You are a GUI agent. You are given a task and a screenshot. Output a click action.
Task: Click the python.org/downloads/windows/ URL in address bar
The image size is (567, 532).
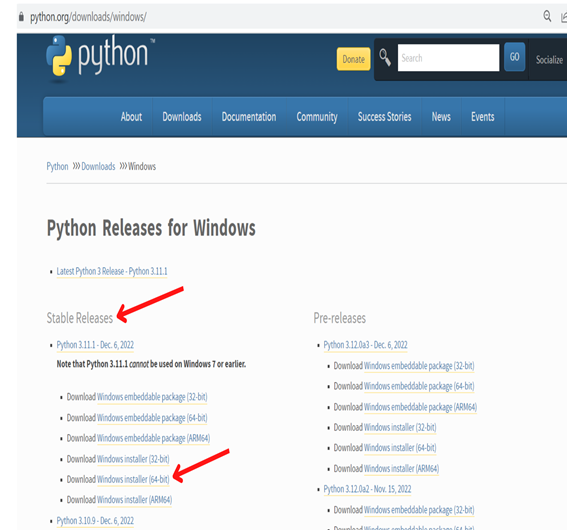[x=88, y=17]
